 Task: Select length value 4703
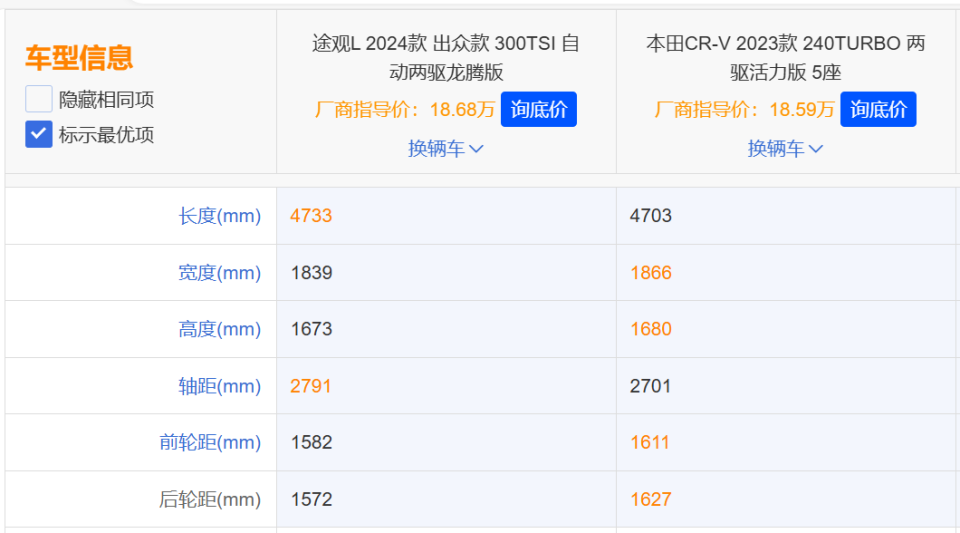[651, 216]
